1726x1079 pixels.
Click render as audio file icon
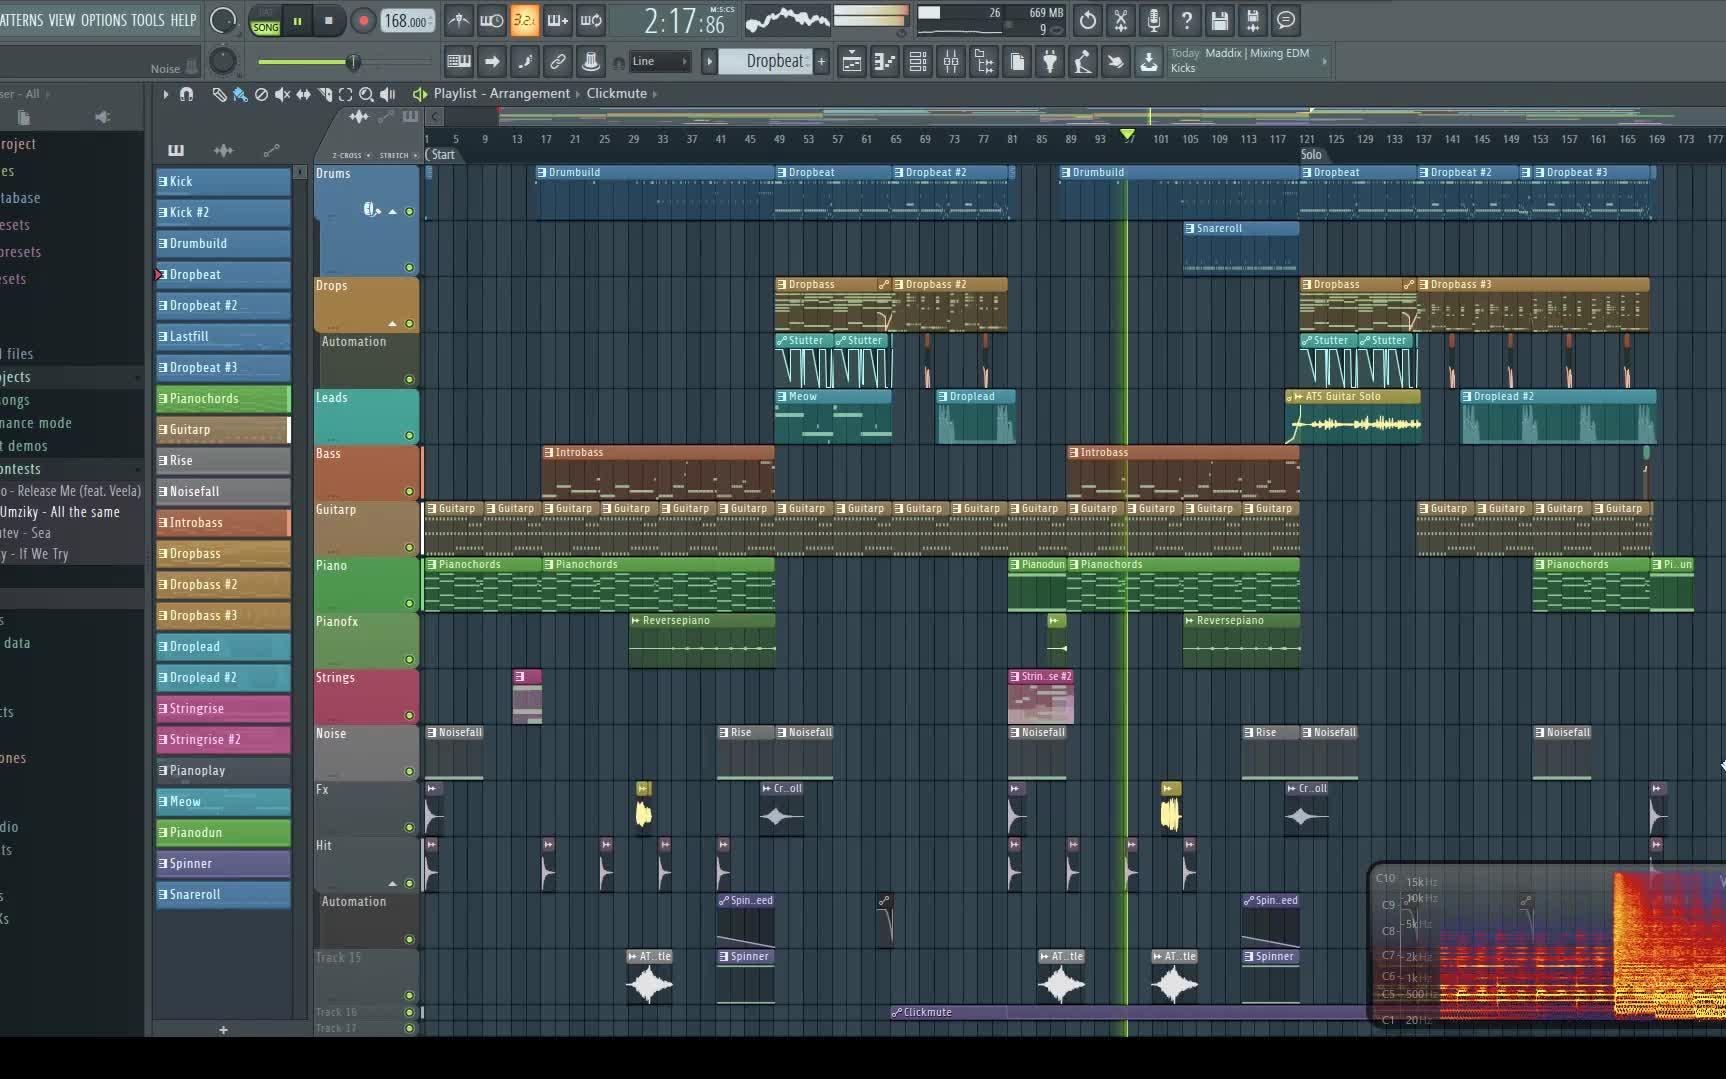(1253, 20)
